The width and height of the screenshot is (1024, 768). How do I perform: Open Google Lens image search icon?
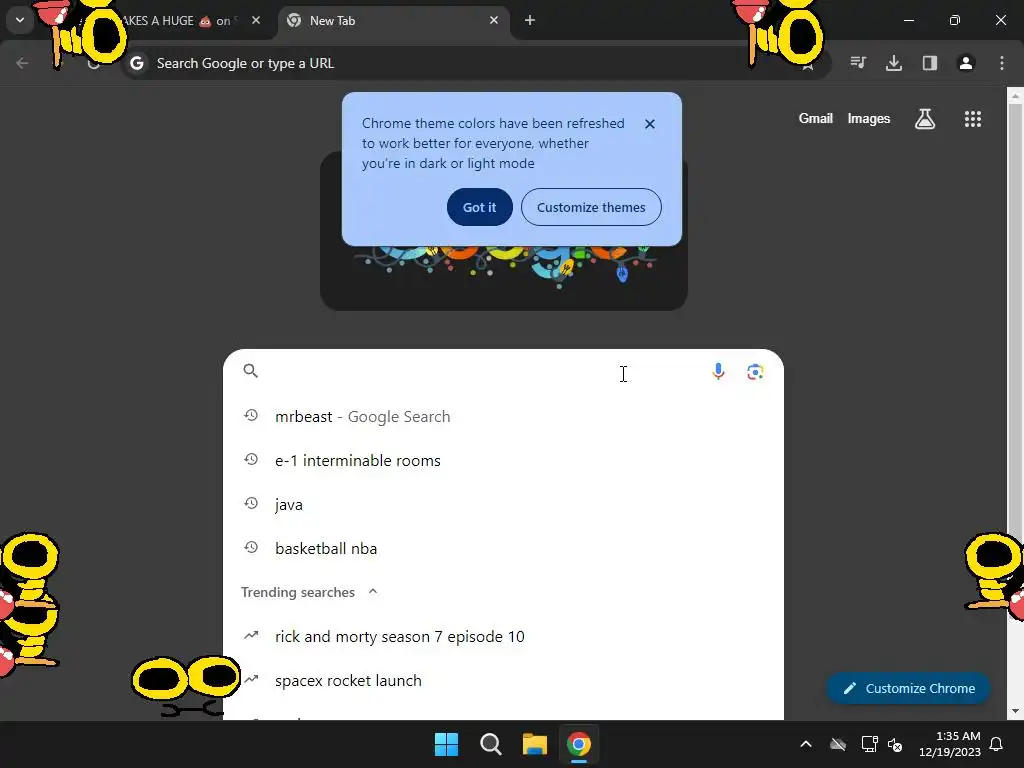[755, 372]
